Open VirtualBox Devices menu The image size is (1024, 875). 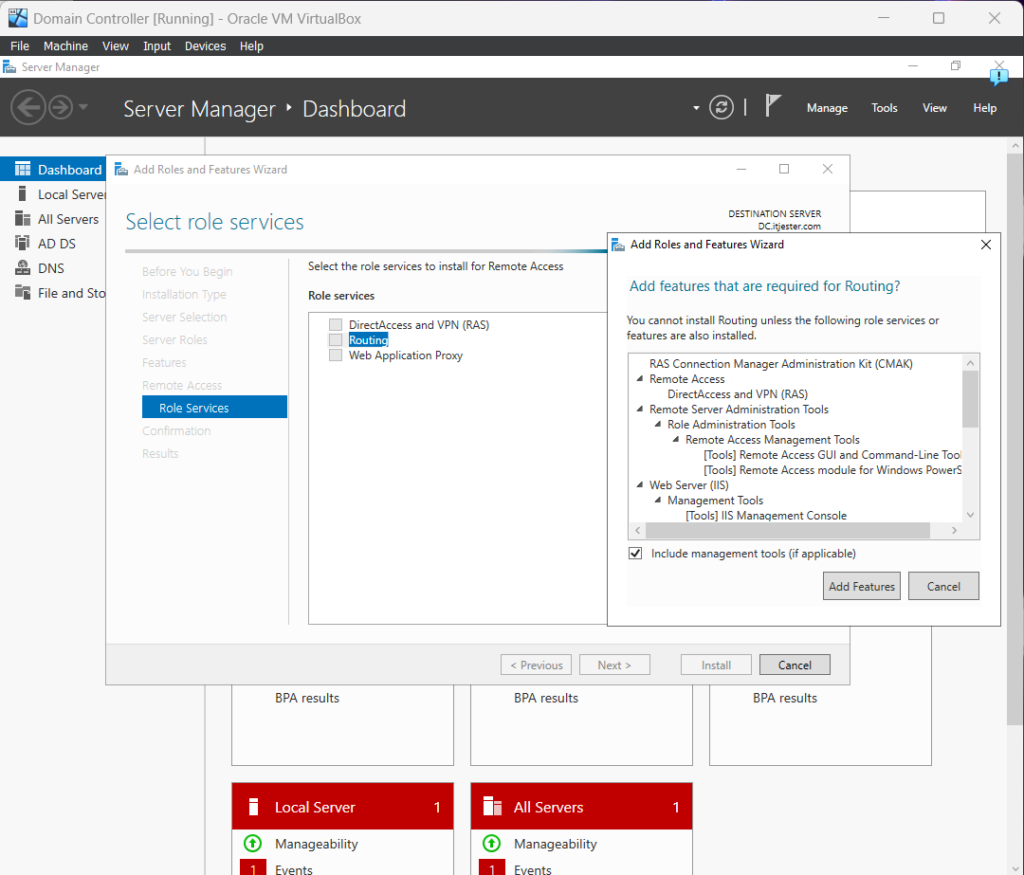click(x=205, y=46)
